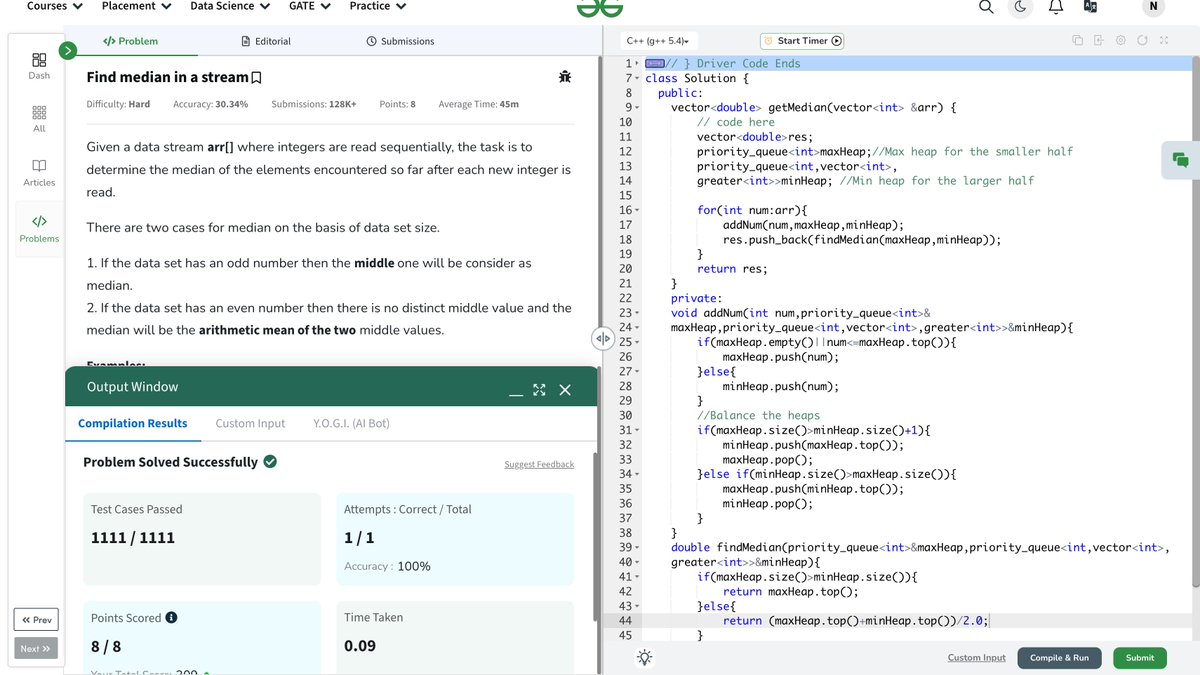Open the C++ (g++ 5.4) language dropdown
This screenshot has width=1200, height=675.
coord(658,41)
